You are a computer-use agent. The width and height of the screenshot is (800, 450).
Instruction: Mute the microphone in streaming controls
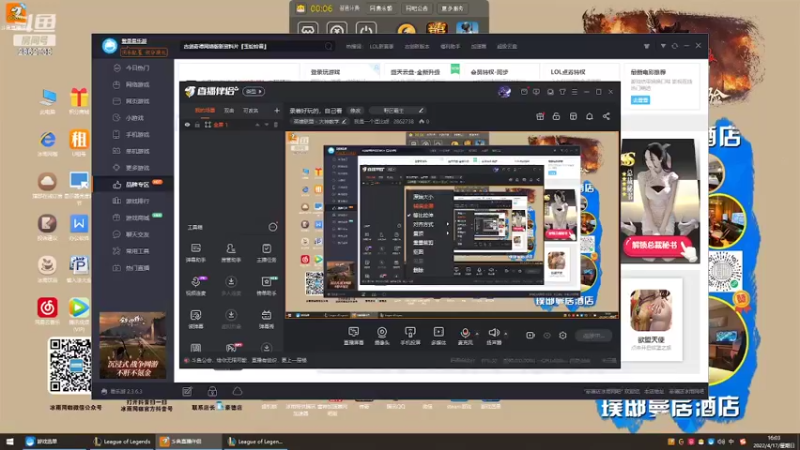coord(464,336)
